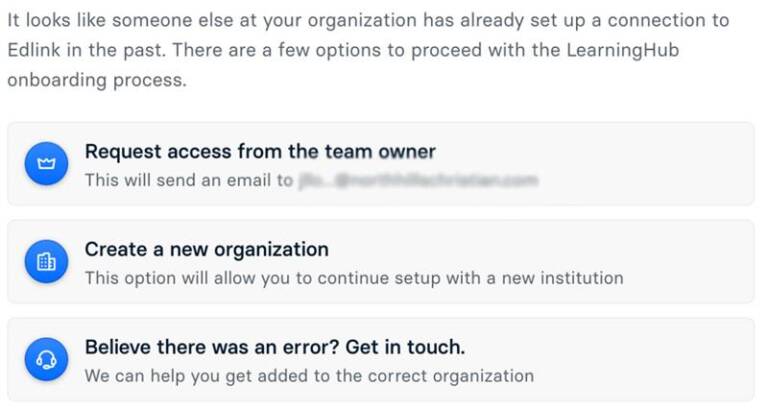Click "This will send an email to" description
768x409 pixels.
coord(188,180)
